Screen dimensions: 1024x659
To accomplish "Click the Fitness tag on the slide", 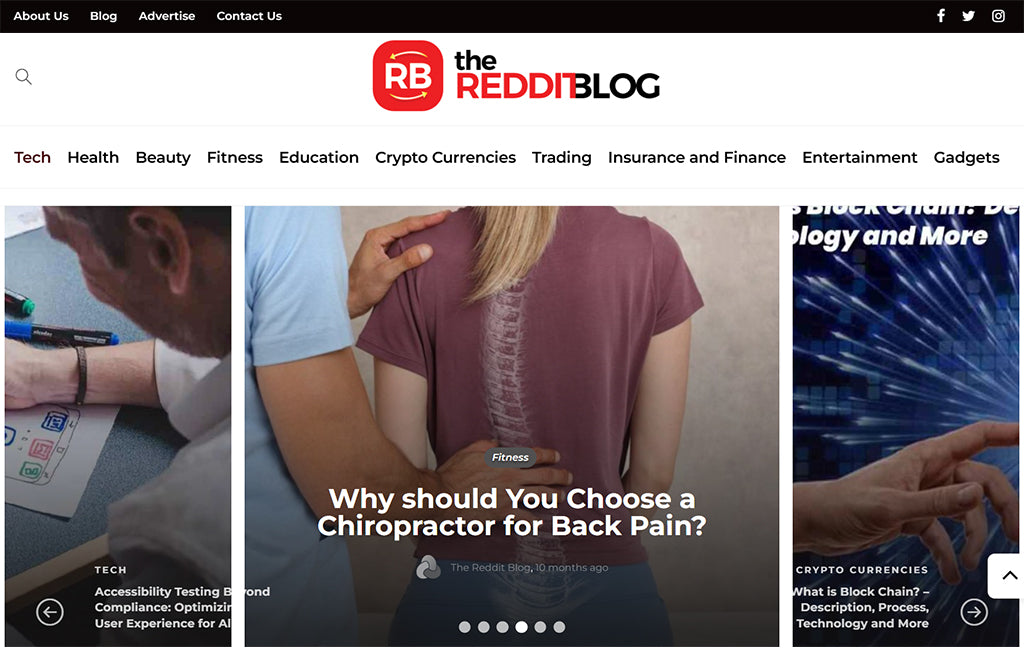I will pos(510,457).
